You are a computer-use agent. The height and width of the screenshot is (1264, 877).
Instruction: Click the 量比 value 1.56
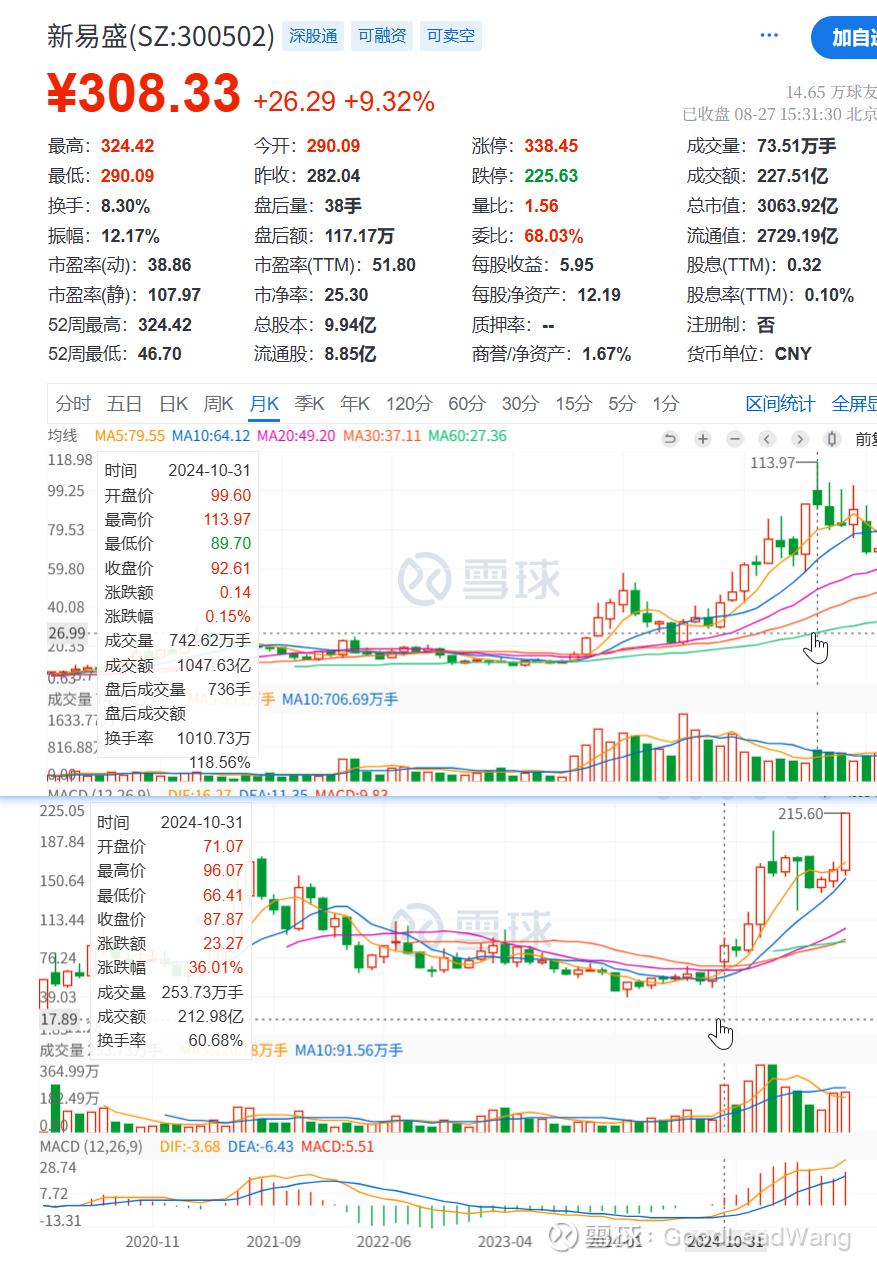(x=542, y=206)
